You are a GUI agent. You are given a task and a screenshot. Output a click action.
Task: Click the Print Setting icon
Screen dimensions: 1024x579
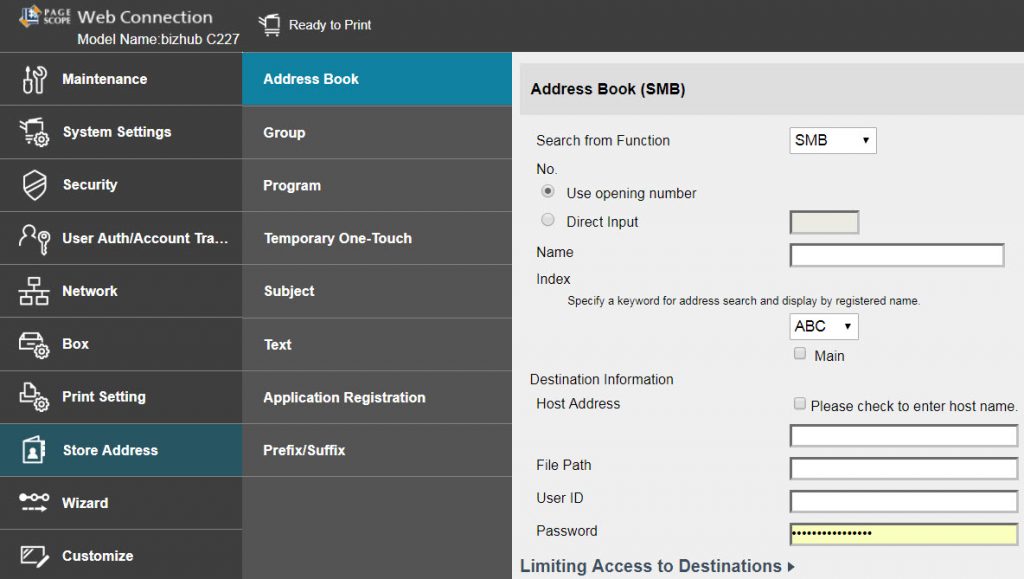click(x=34, y=397)
